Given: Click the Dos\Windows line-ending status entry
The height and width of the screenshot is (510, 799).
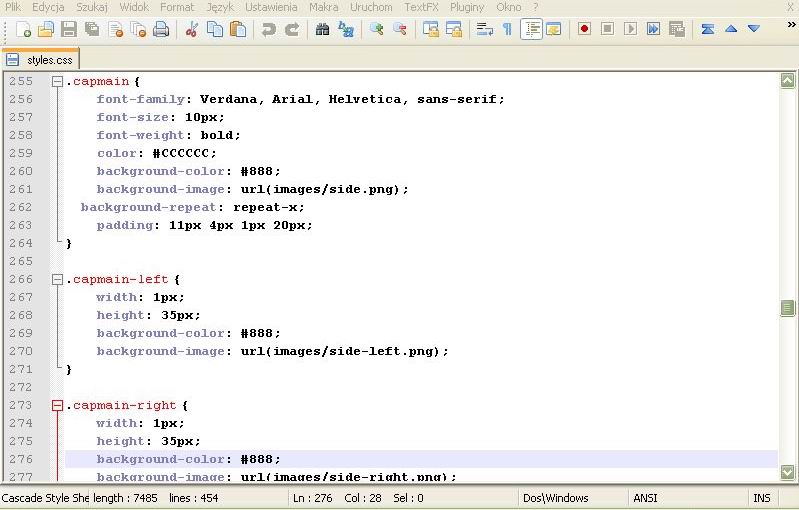Looking at the screenshot, I should 555,498.
